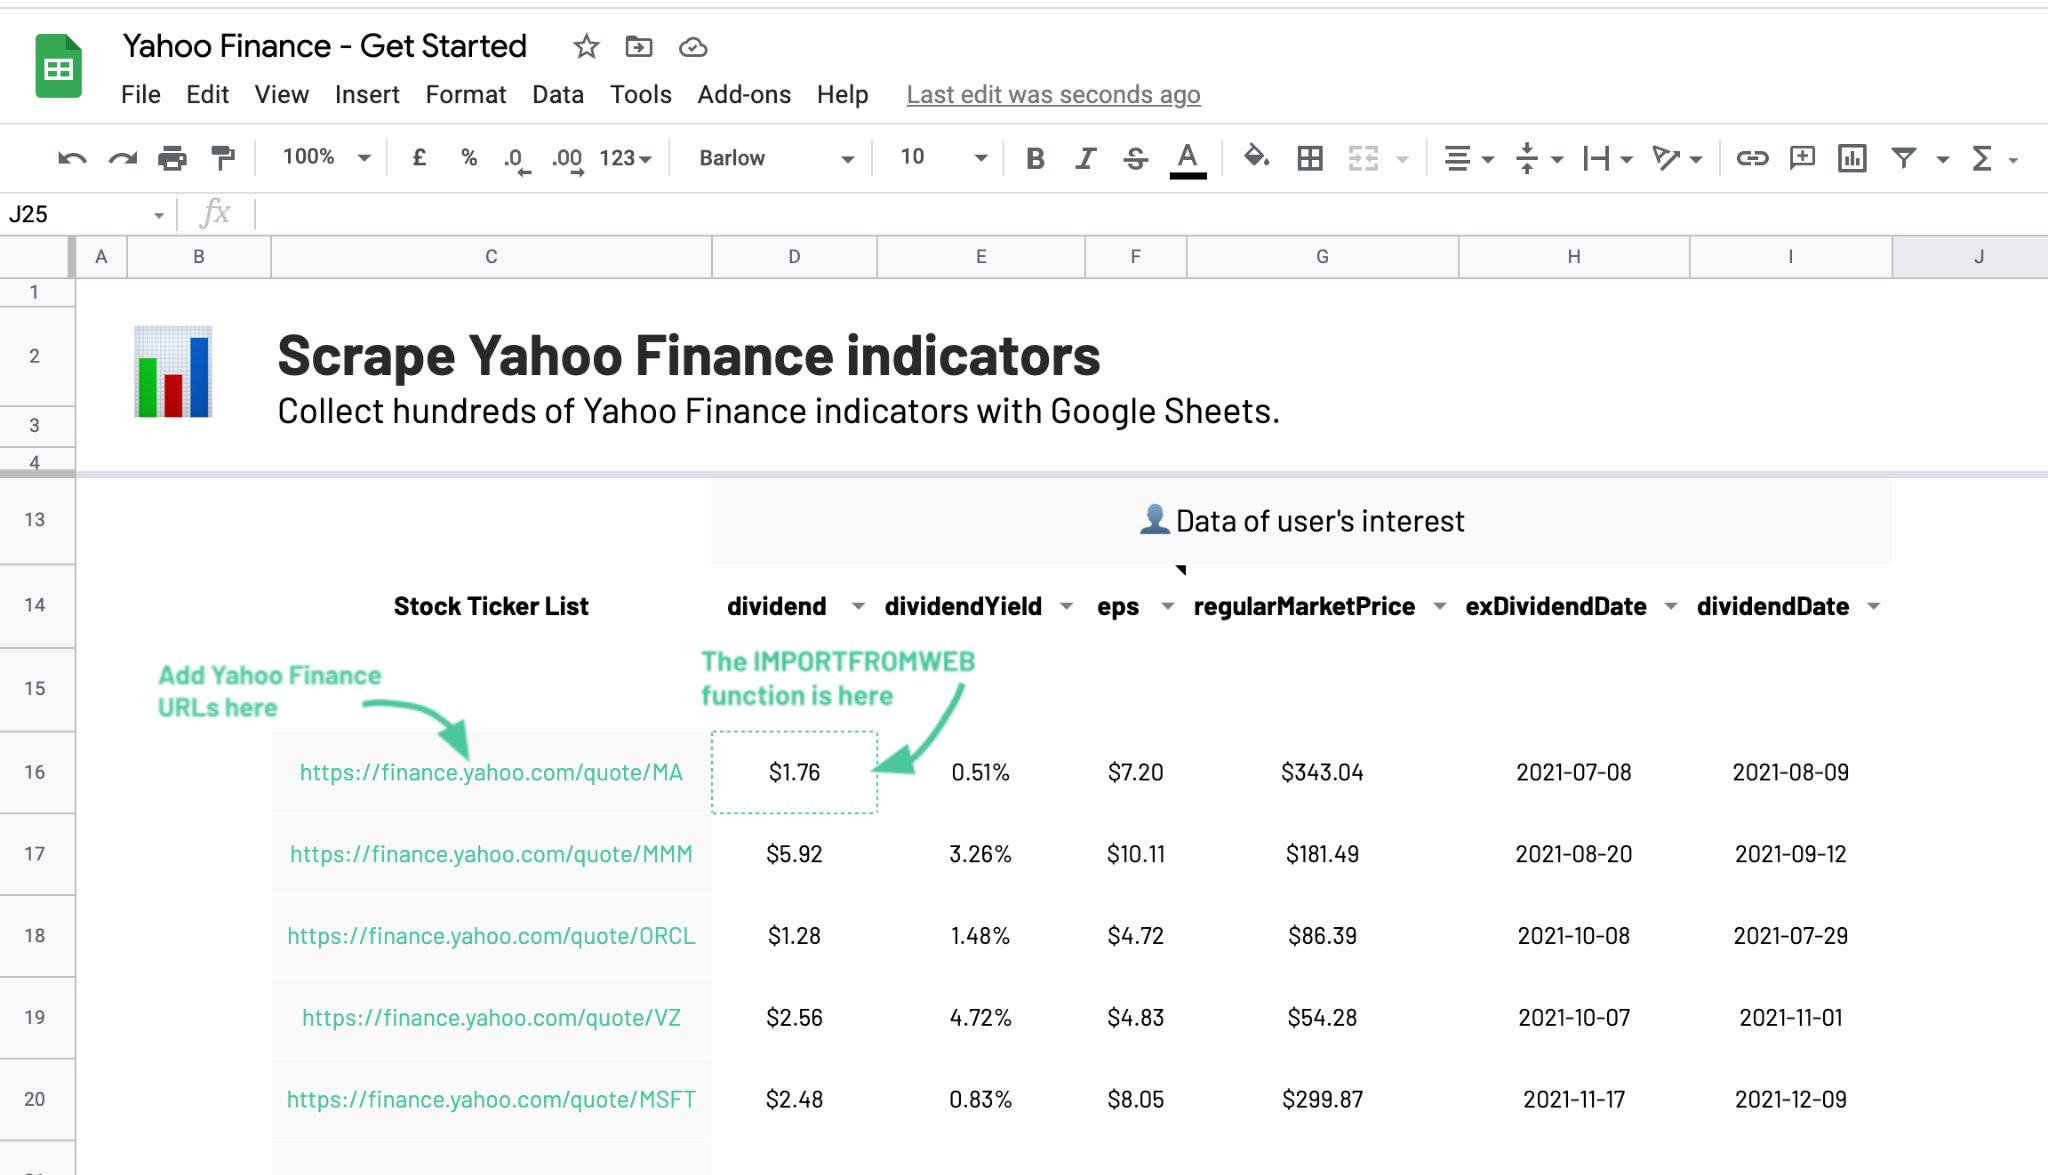Open dividend column filter arrow
The image size is (2048, 1175).
click(858, 606)
